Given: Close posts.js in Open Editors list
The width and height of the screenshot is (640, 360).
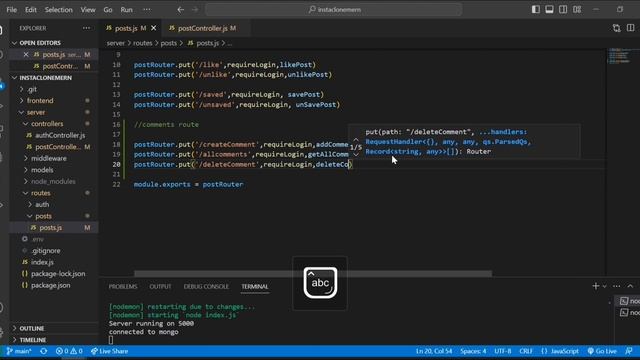Looking at the screenshot, I should tap(26, 54).
